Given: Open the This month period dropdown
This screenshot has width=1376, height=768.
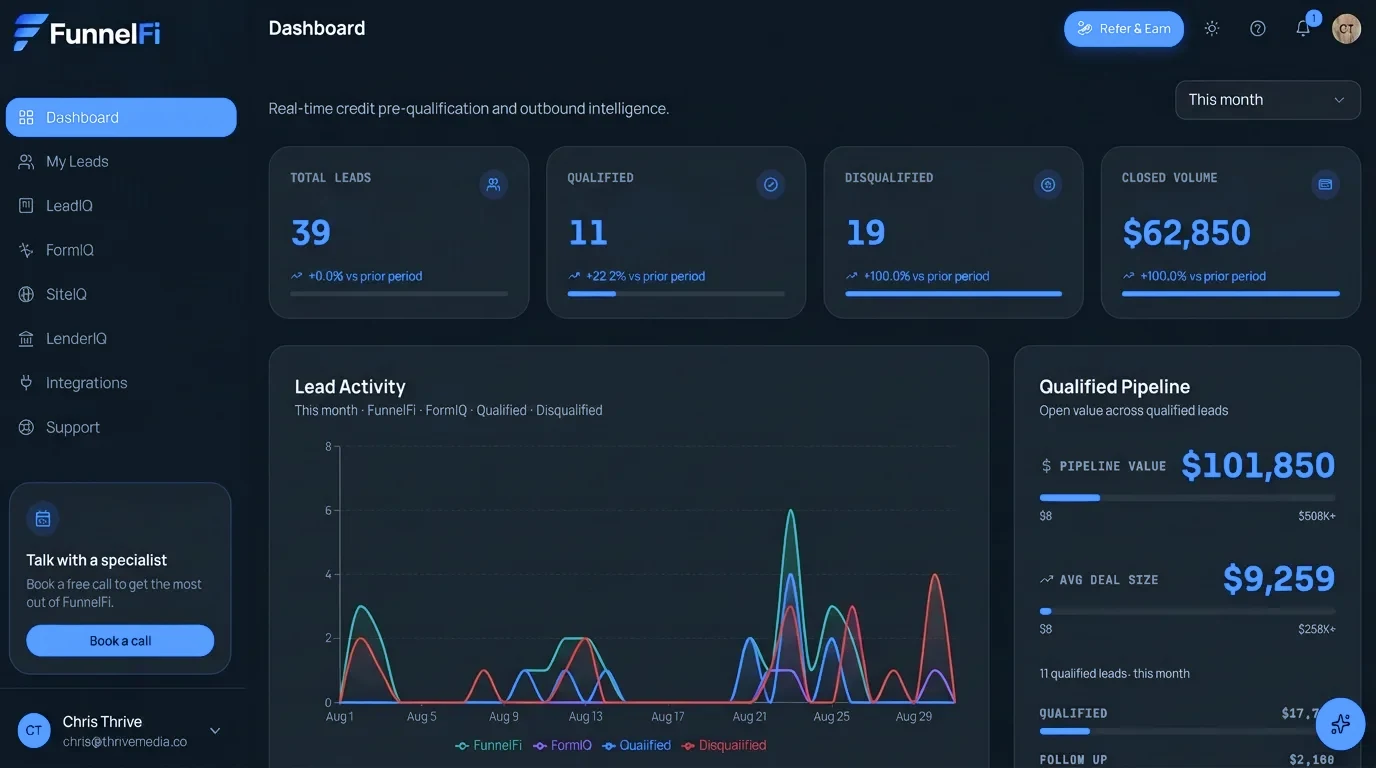Looking at the screenshot, I should 1267,100.
